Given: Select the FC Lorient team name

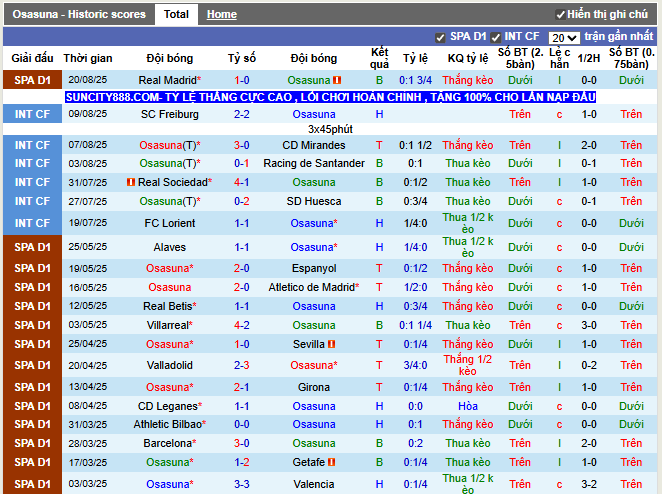Looking at the screenshot, I should (170, 223).
